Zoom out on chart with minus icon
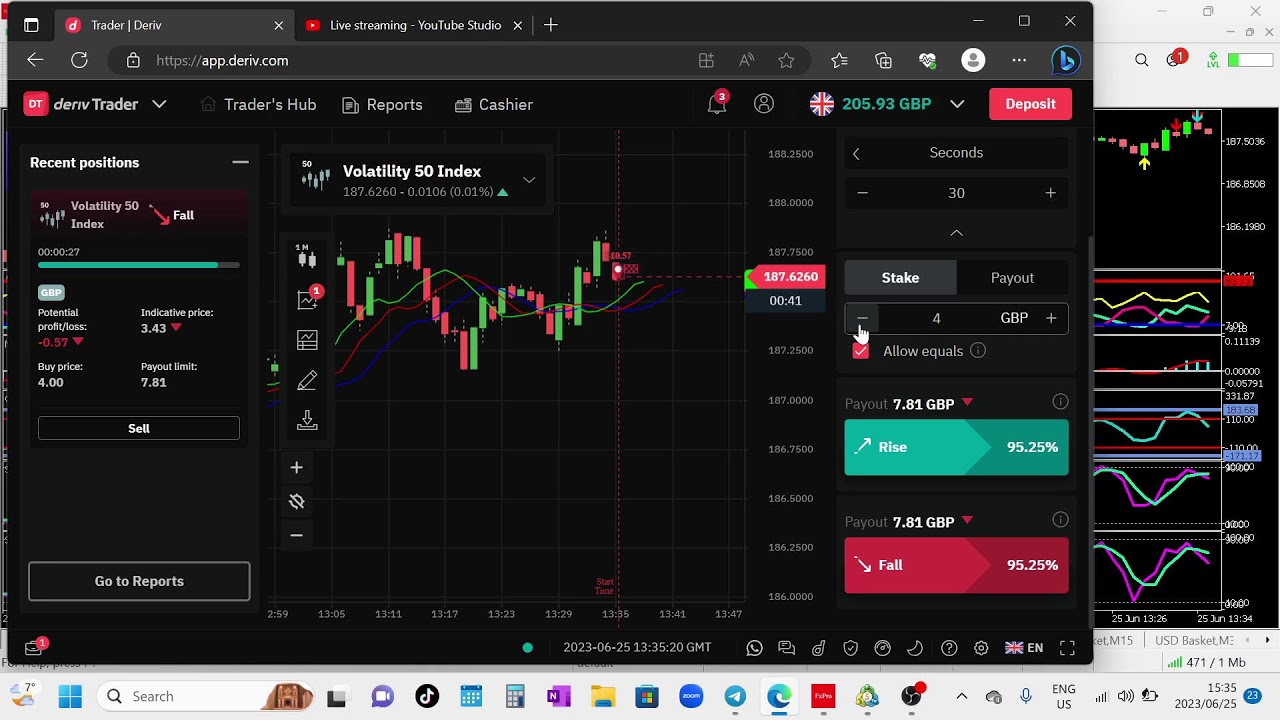The width and height of the screenshot is (1280, 720). [296, 535]
